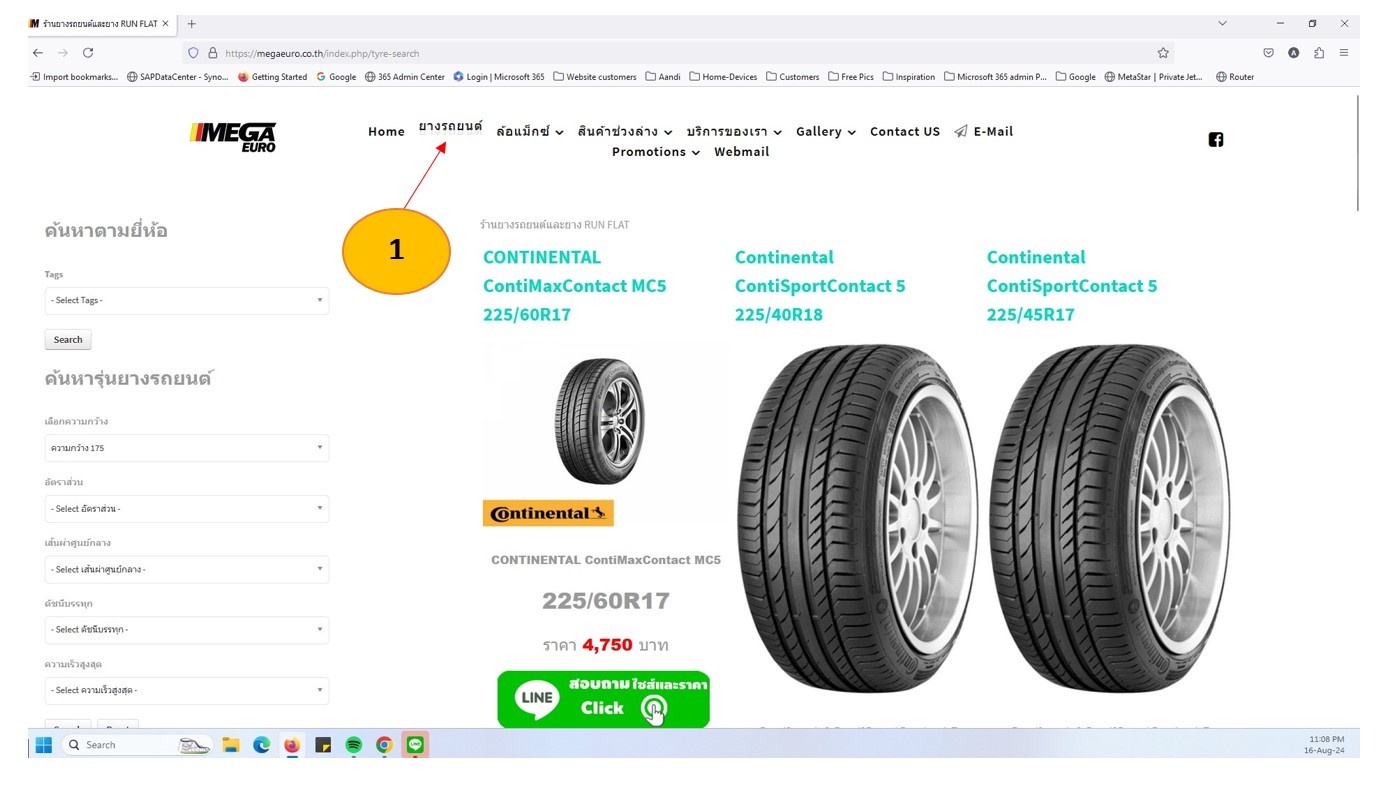Open the Router bookmark
1396x792 pixels.
[x=1235, y=77]
